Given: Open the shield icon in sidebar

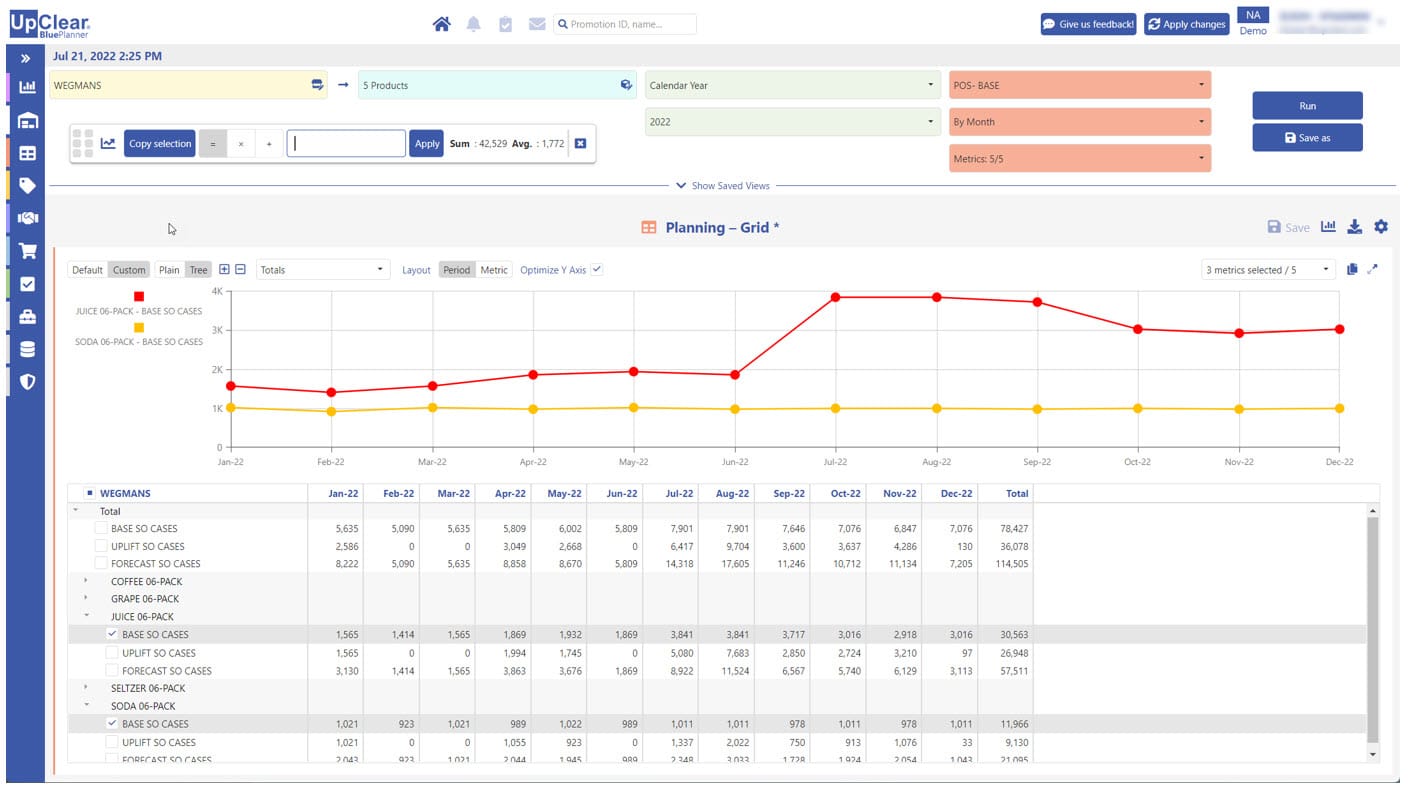Looking at the screenshot, I should coord(27,381).
